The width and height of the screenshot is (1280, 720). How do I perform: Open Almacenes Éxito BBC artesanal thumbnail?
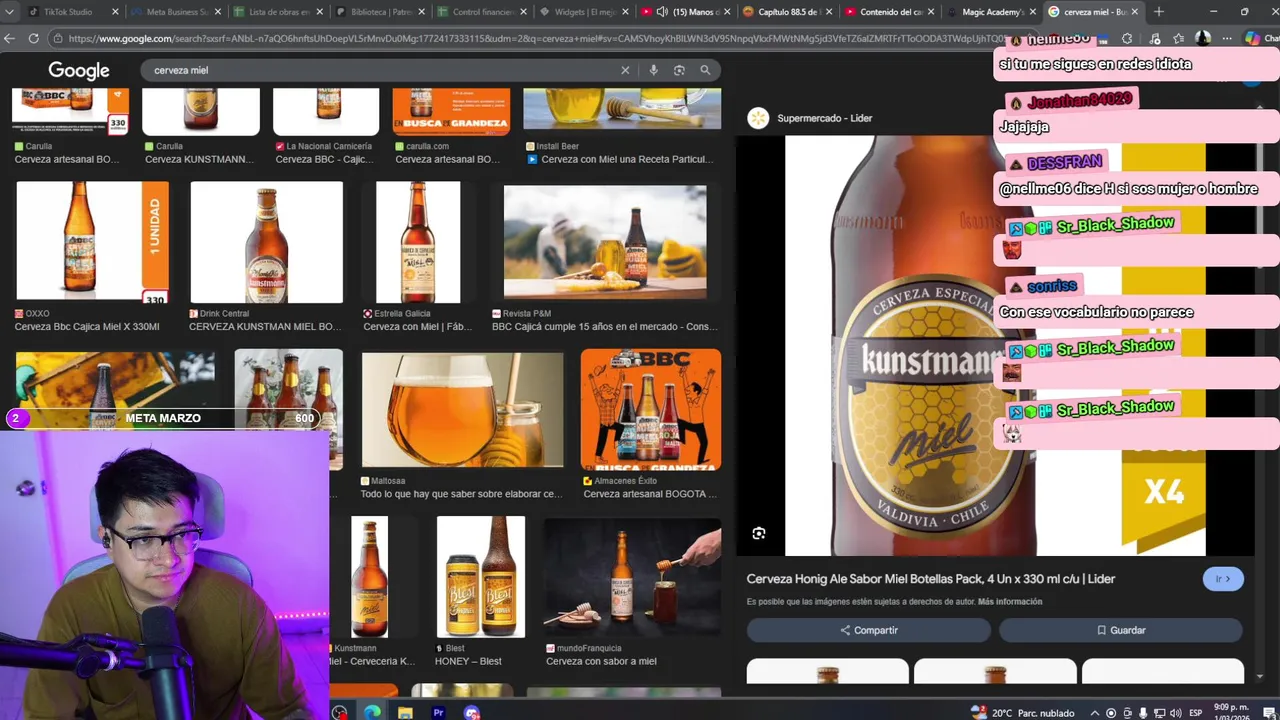pos(651,409)
